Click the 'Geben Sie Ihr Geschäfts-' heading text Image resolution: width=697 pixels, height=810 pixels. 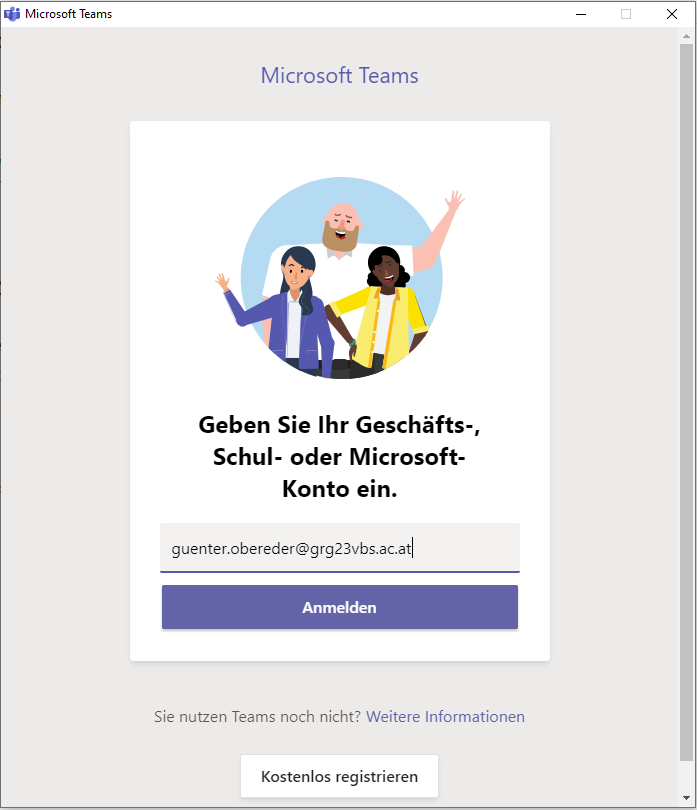pos(339,425)
